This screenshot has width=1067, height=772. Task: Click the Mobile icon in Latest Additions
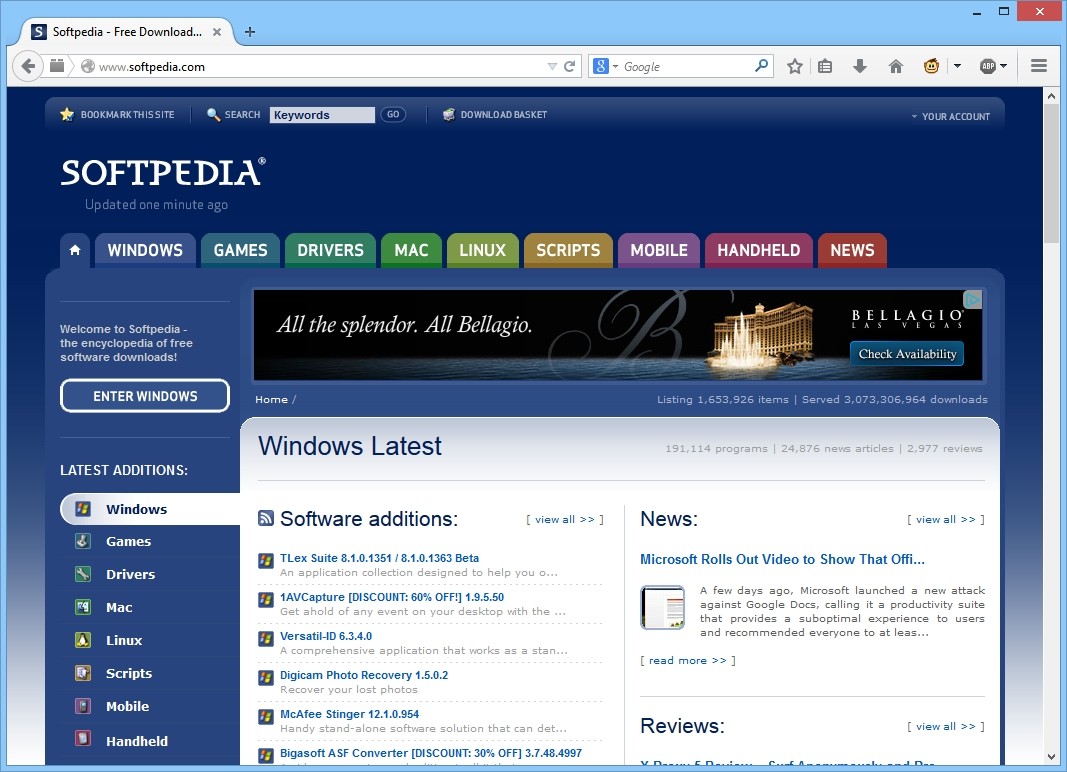pos(83,706)
